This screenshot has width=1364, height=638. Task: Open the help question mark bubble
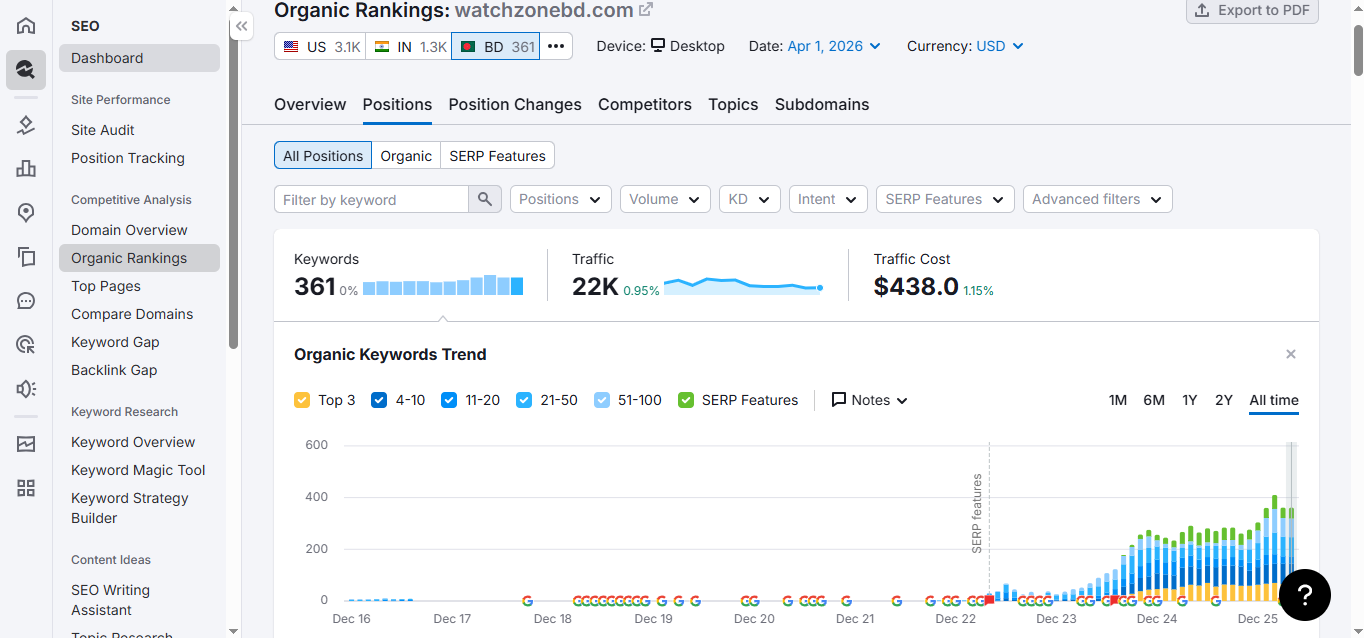tap(1305, 595)
